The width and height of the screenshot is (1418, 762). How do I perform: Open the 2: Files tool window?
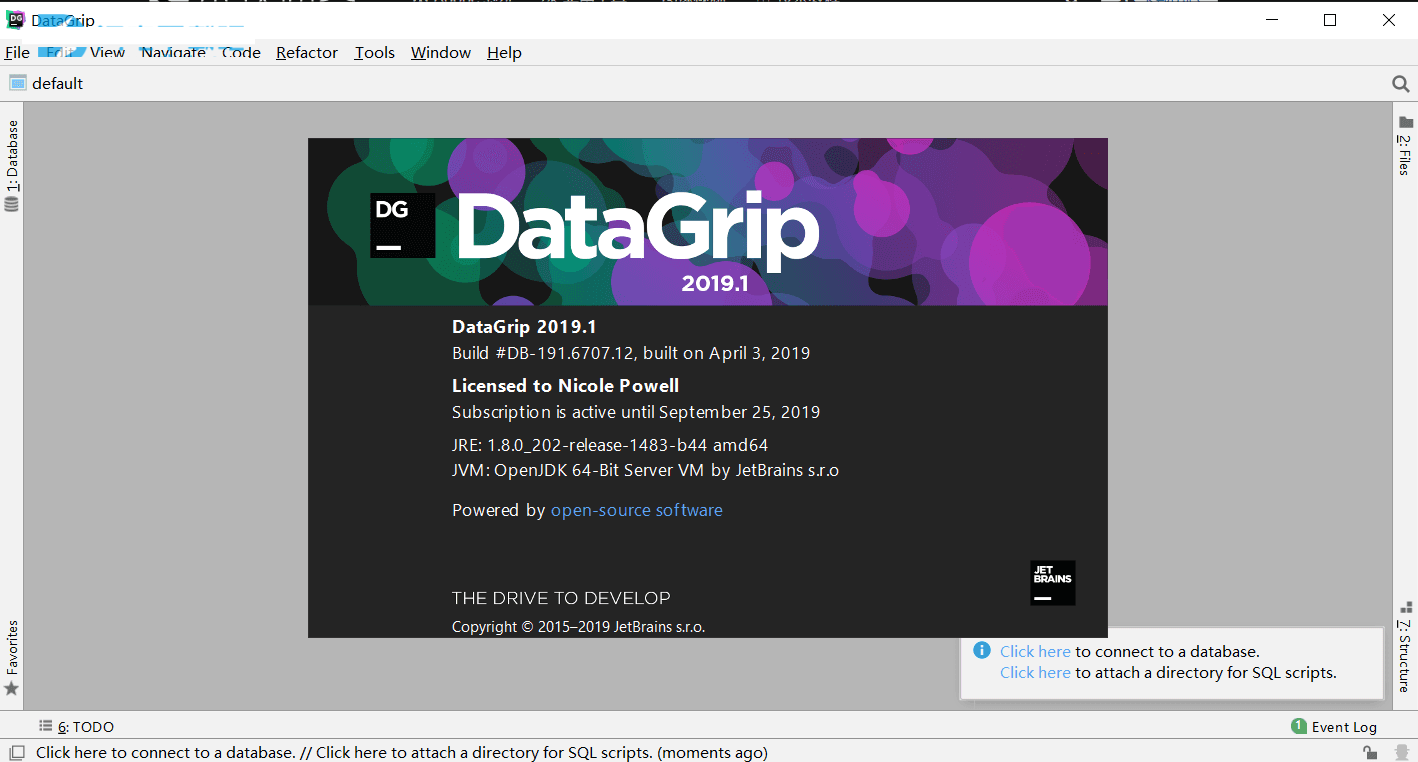[1405, 146]
